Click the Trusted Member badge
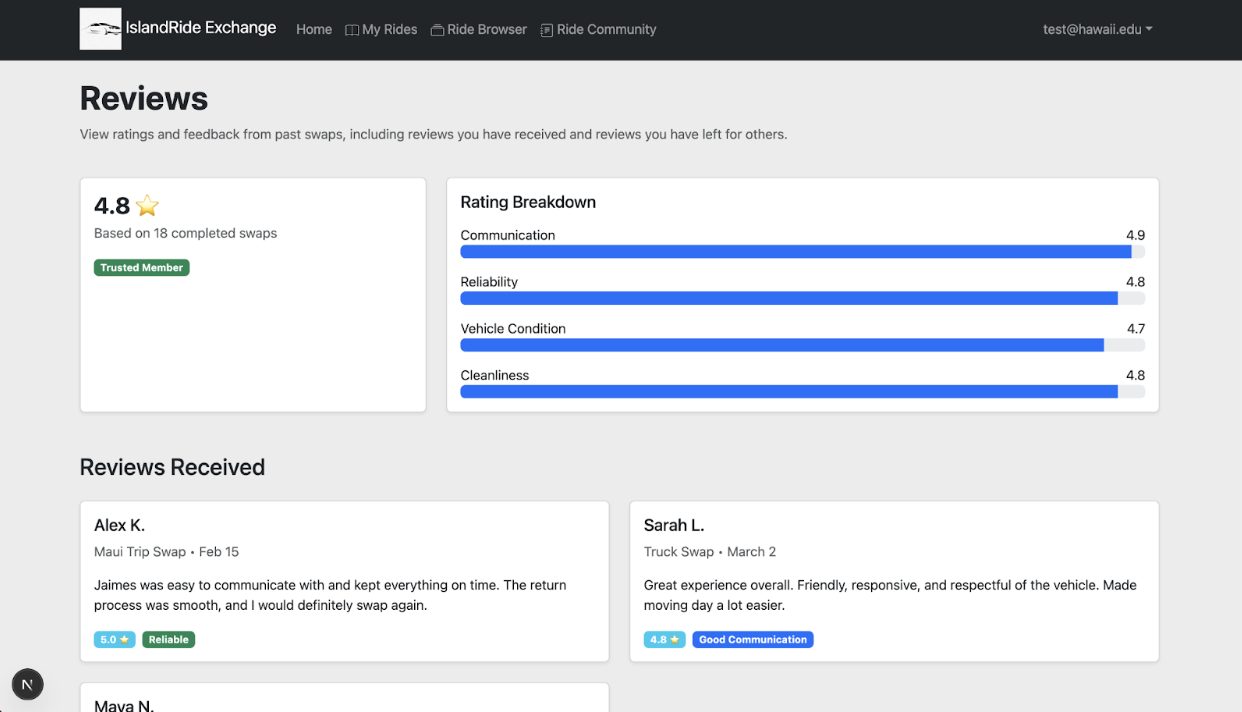 (141, 267)
